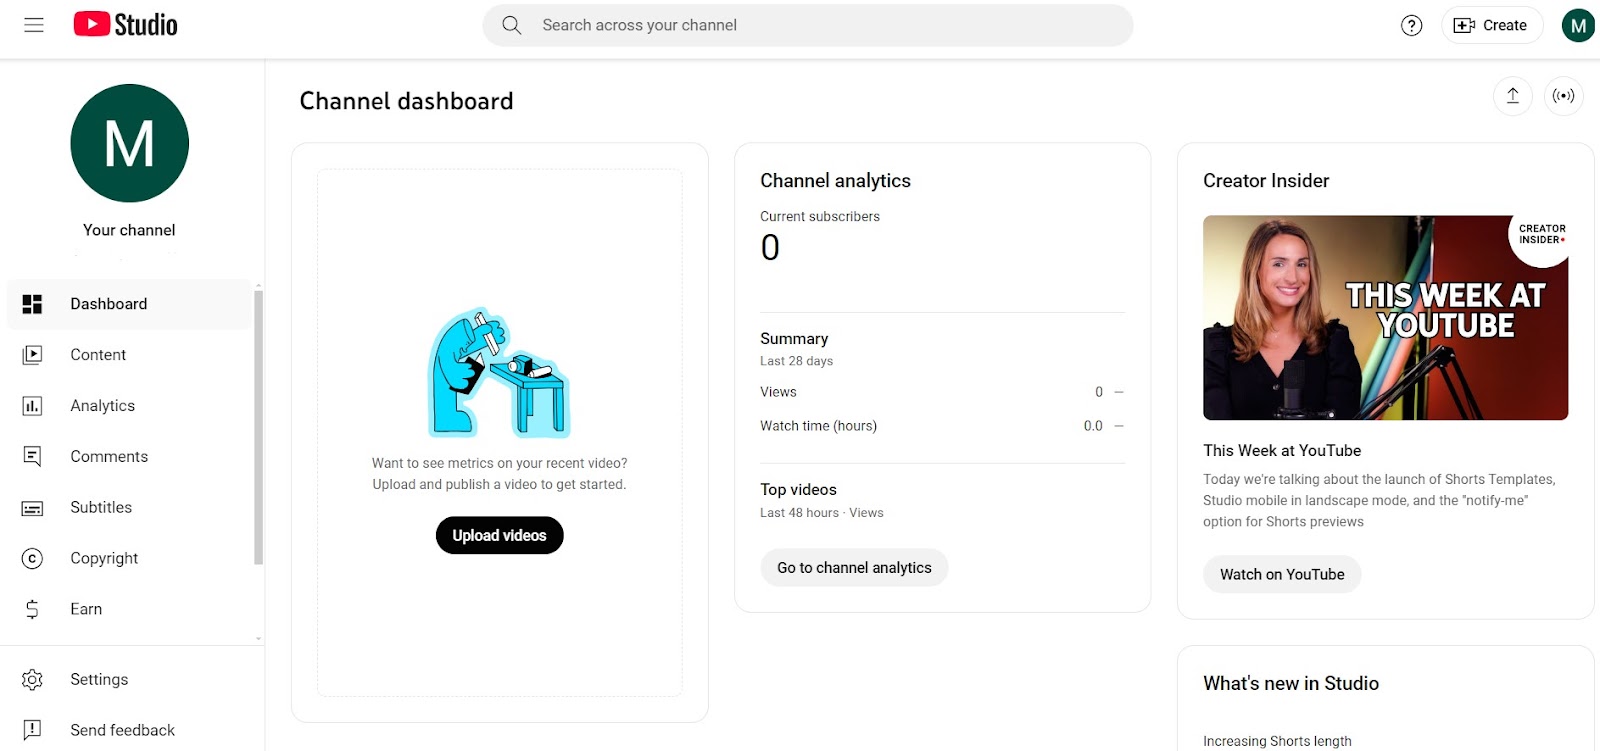Open Subtitles in the sidebar
This screenshot has height=751, width=1600.
coord(130,508)
